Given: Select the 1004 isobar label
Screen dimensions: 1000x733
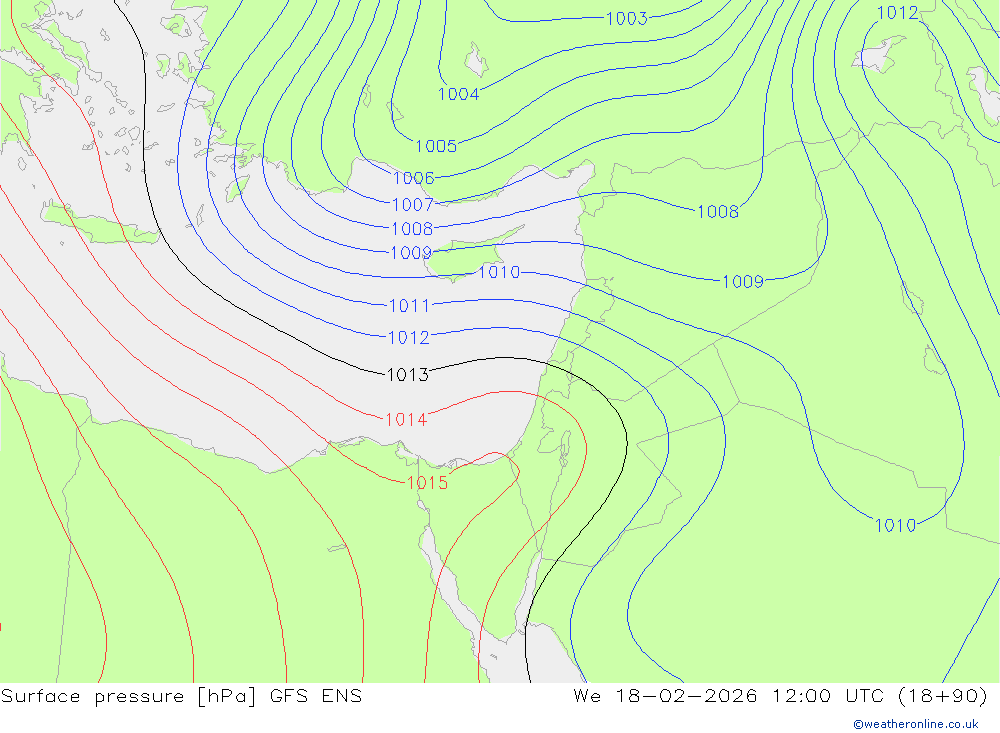Looking at the screenshot, I should 458,94.
